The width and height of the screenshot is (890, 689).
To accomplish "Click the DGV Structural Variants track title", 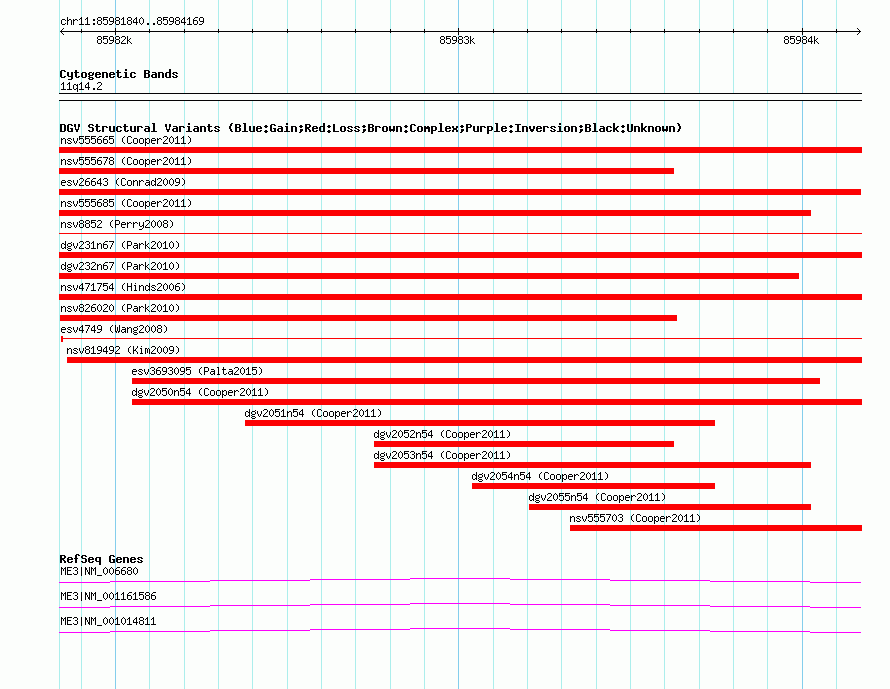I will [371, 128].
